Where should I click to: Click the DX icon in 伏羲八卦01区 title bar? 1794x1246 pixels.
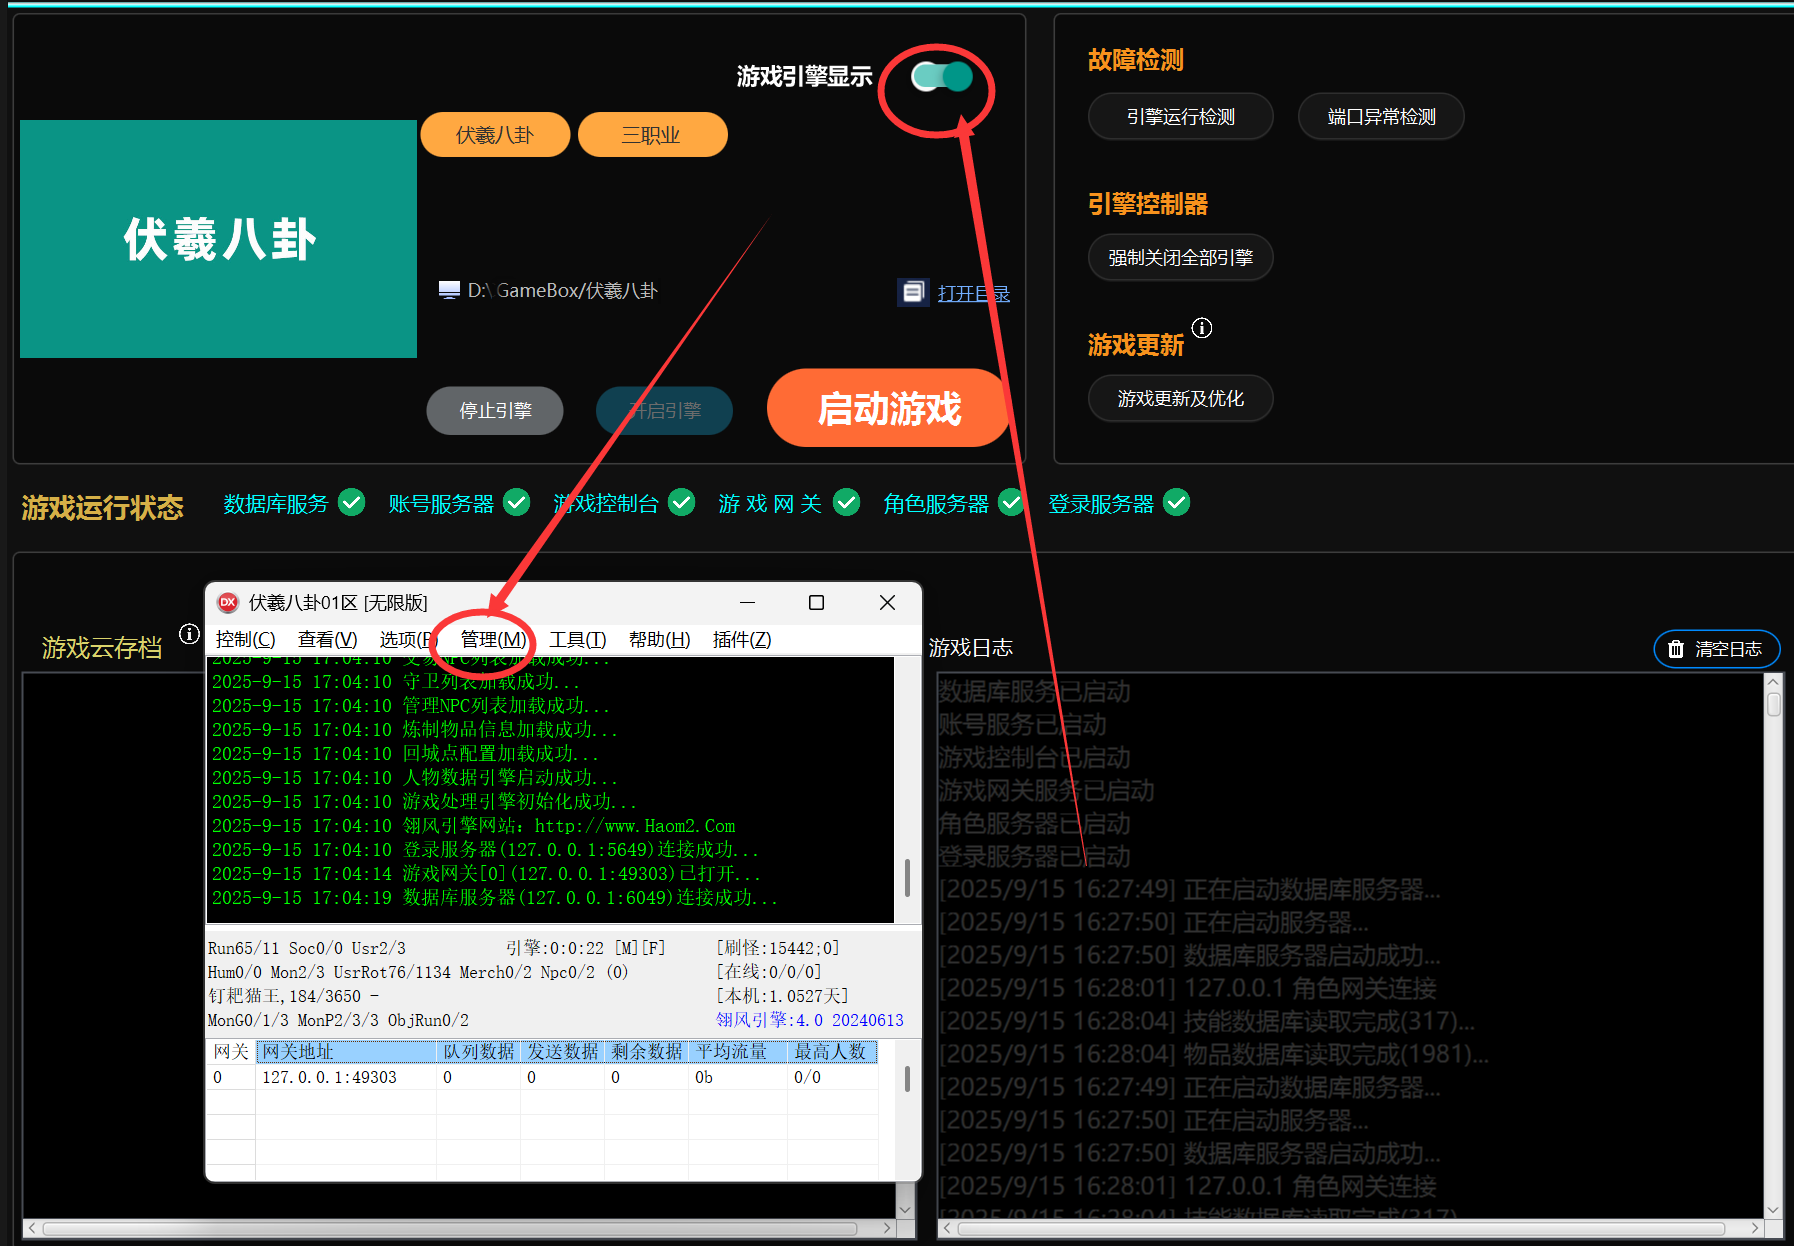click(228, 602)
